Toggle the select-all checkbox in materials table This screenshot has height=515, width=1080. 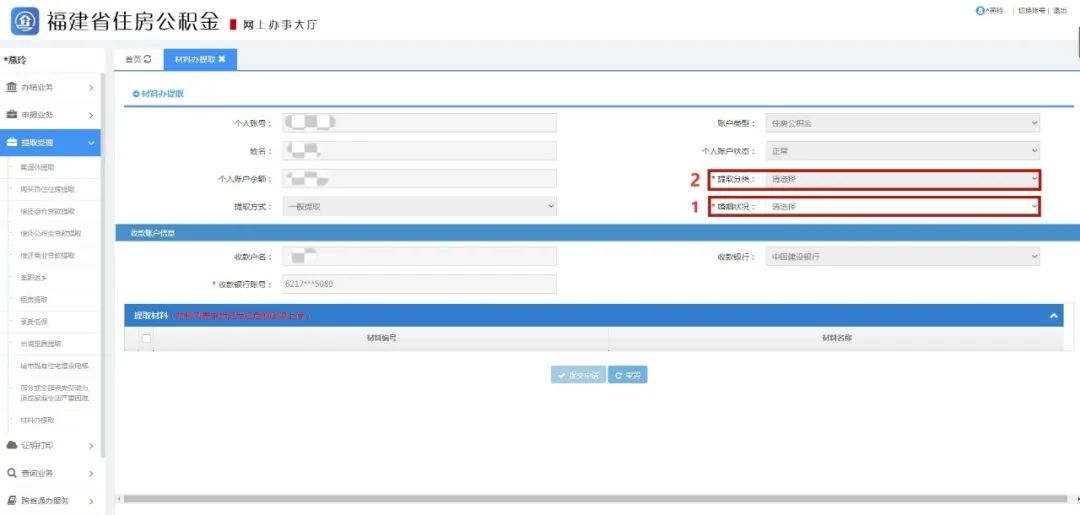coord(146,339)
